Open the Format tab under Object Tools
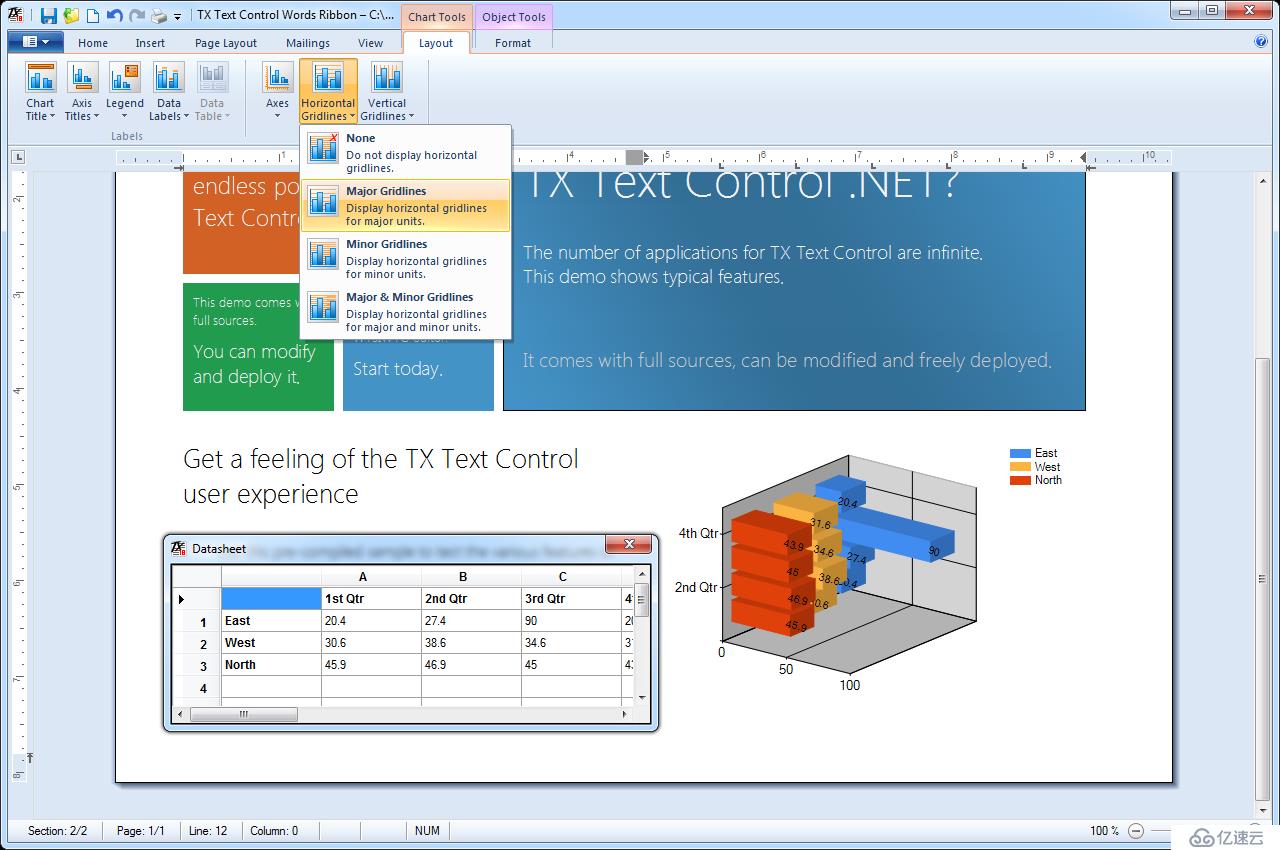Viewport: 1280px width, 850px height. [513, 43]
